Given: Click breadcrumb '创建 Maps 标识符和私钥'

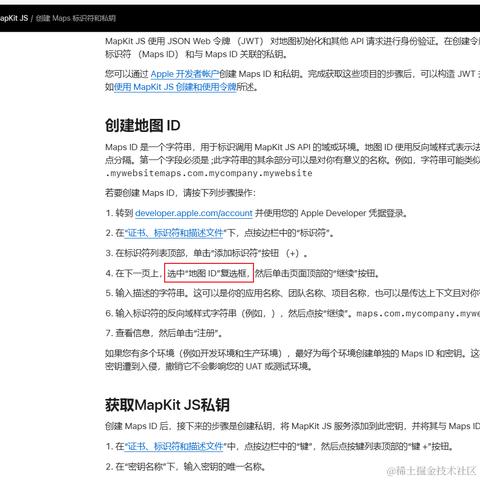Looking at the screenshot, I should click(76, 18).
